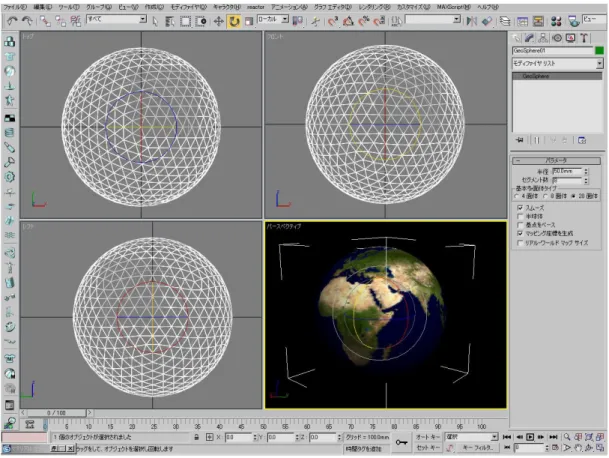Open the Modify panel tab icon
The width and height of the screenshot is (609, 458).
529,38
